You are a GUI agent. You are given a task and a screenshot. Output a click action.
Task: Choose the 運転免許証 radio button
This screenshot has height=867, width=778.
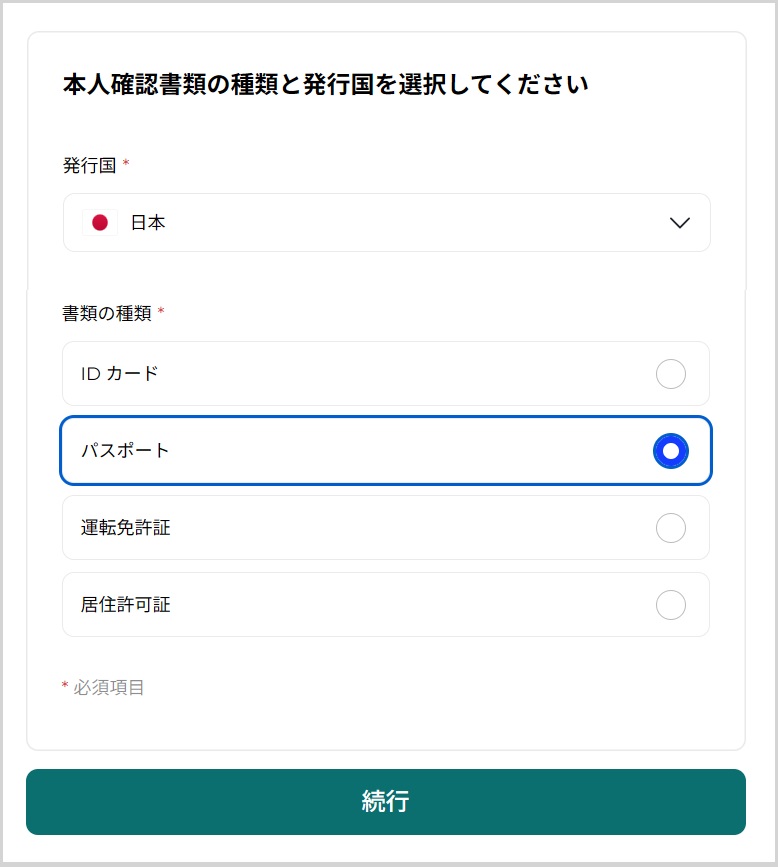coord(671,528)
